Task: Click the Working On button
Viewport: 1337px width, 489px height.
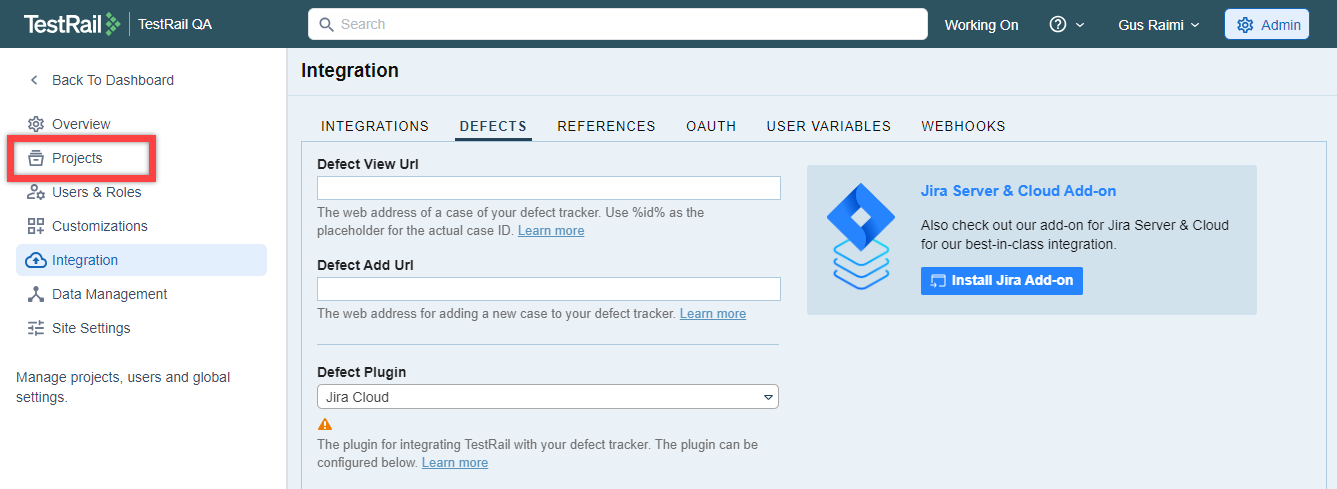Action: click(x=982, y=25)
